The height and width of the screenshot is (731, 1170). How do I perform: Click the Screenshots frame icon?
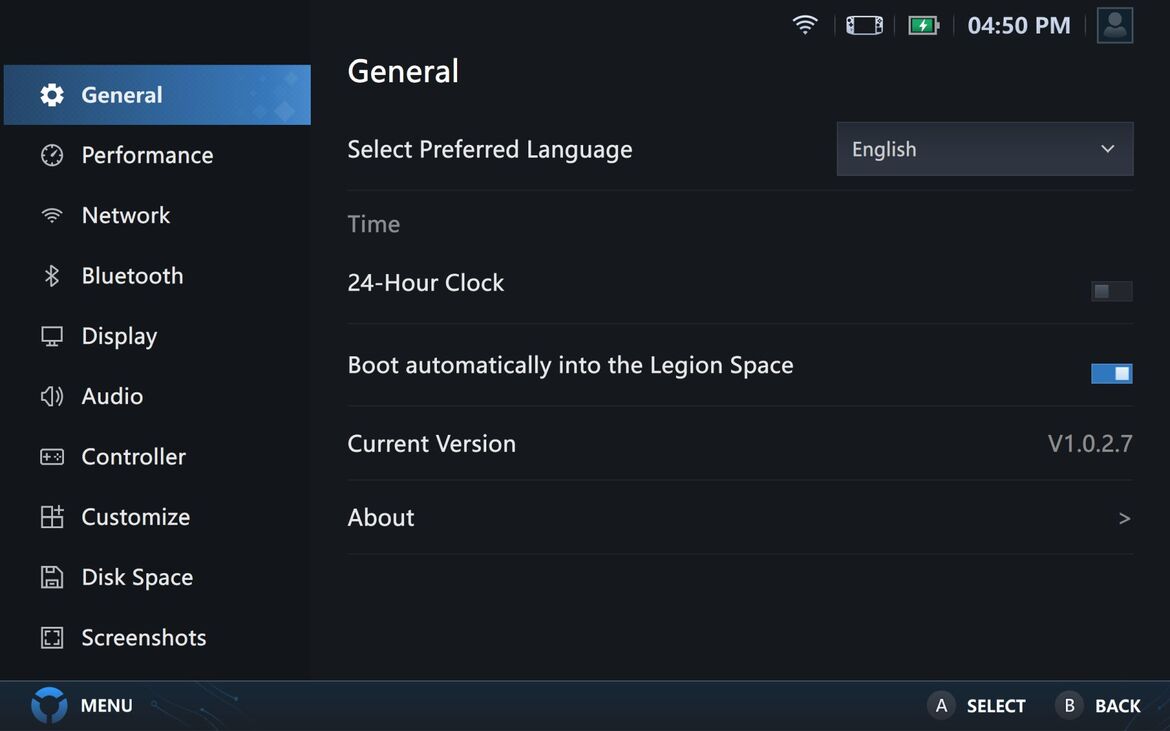point(52,638)
